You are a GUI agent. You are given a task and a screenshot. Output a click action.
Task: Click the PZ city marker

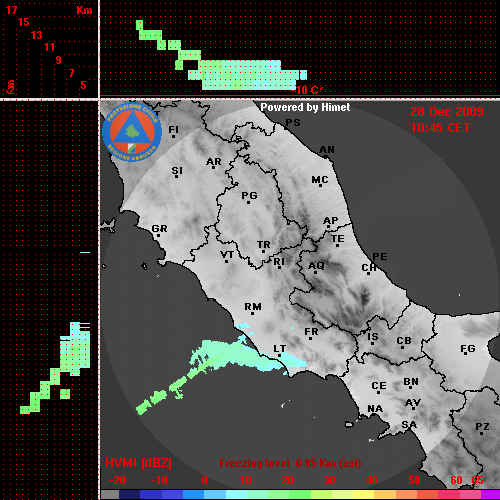coord(481,433)
